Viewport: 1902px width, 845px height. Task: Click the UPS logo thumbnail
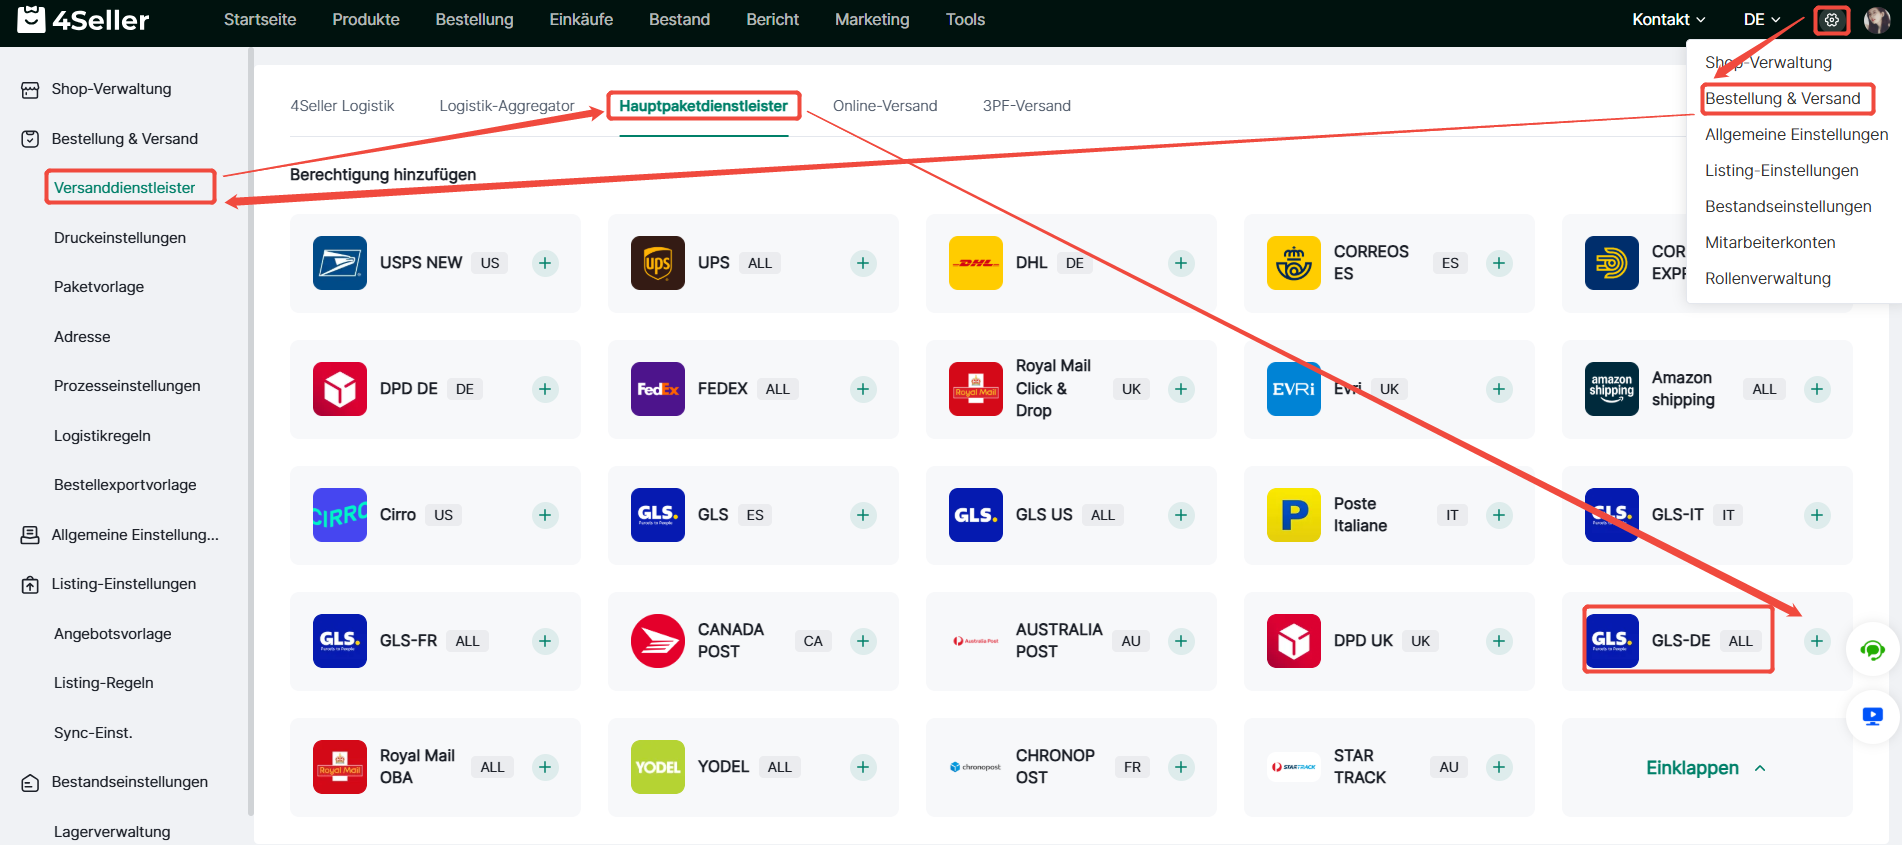[x=658, y=263]
